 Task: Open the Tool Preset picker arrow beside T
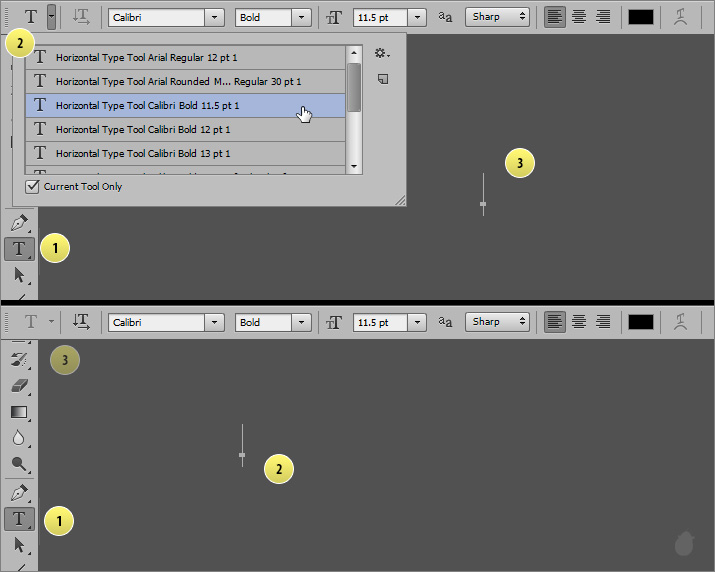pos(51,16)
